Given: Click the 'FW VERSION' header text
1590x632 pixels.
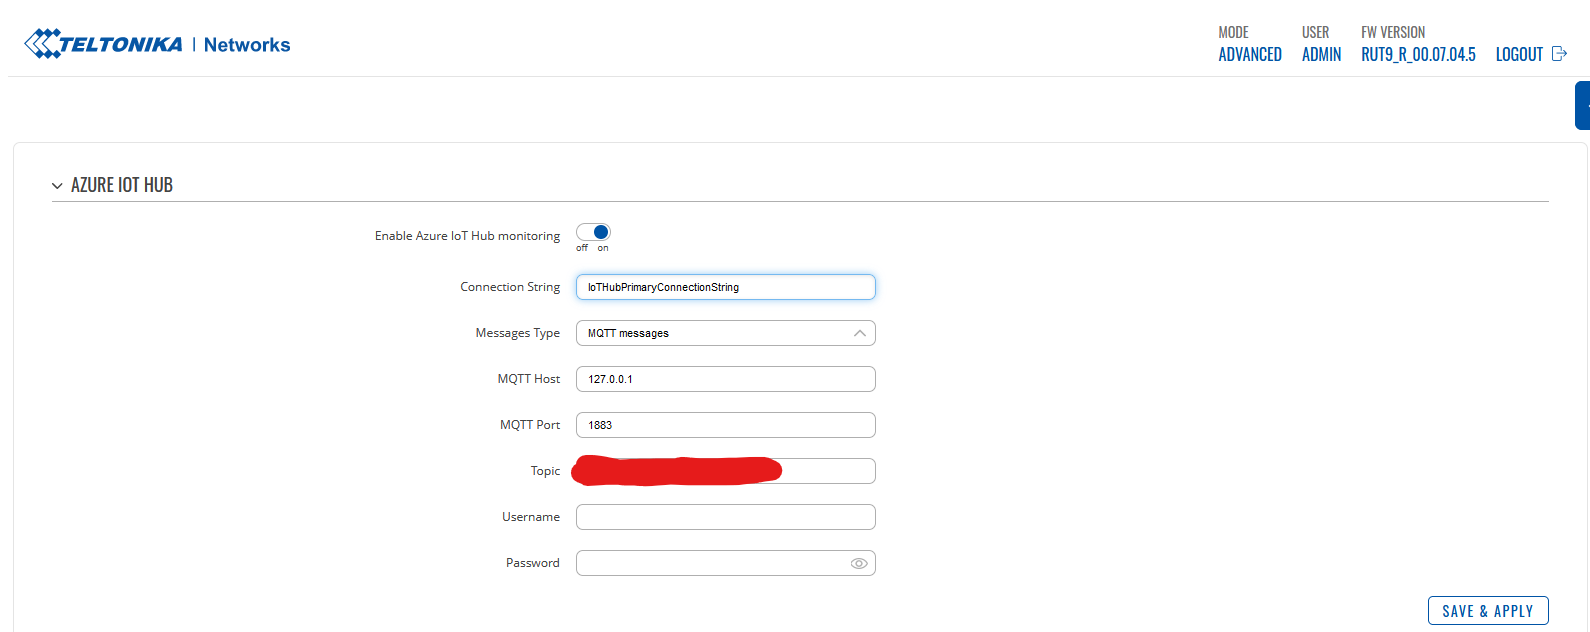Looking at the screenshot, I should click(1393, 32).
